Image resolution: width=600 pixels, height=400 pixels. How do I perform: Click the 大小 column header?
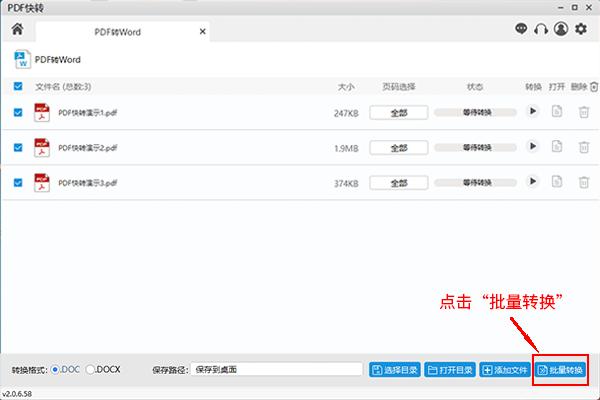tap(346, 87)
